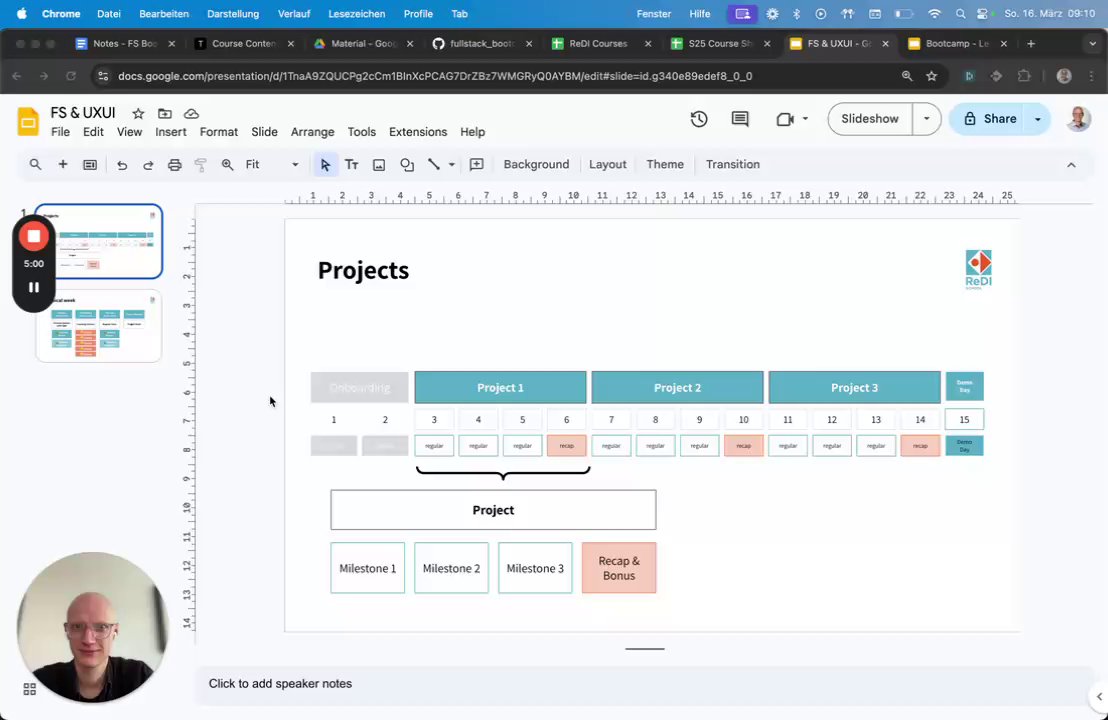Viewport: 1108px width, 720px height.
Task: Select the Shape tool icon
Action: tap(407, 165)
